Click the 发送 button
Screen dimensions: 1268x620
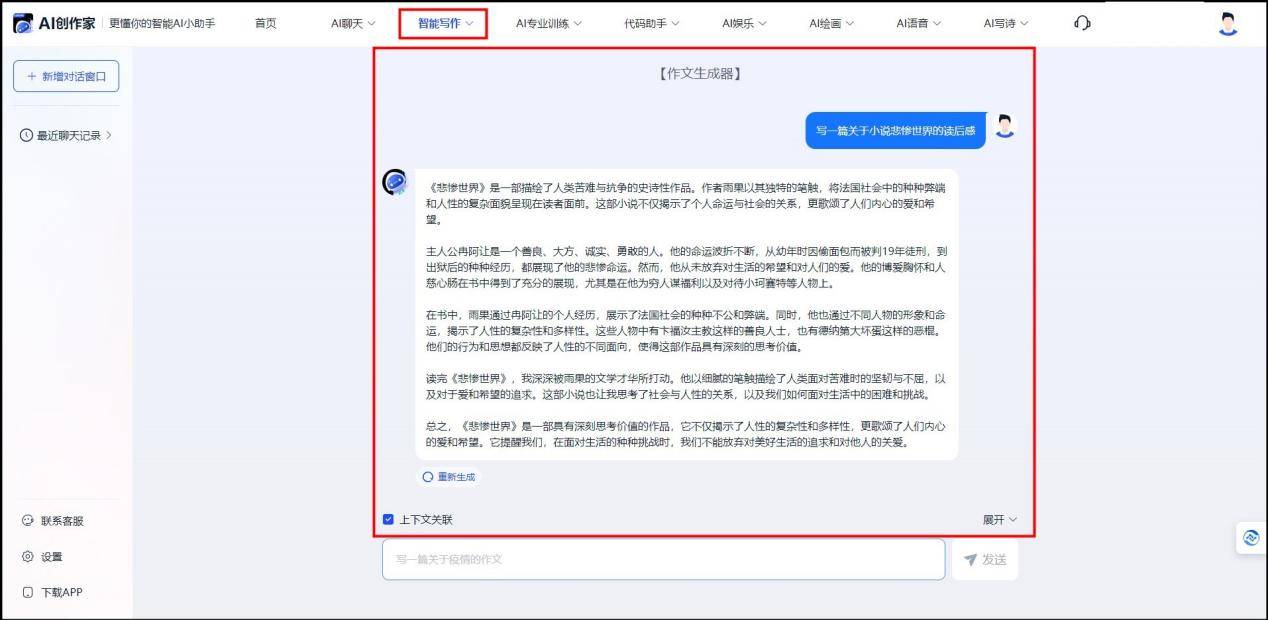pyautogui.click(x=985, y=560)
